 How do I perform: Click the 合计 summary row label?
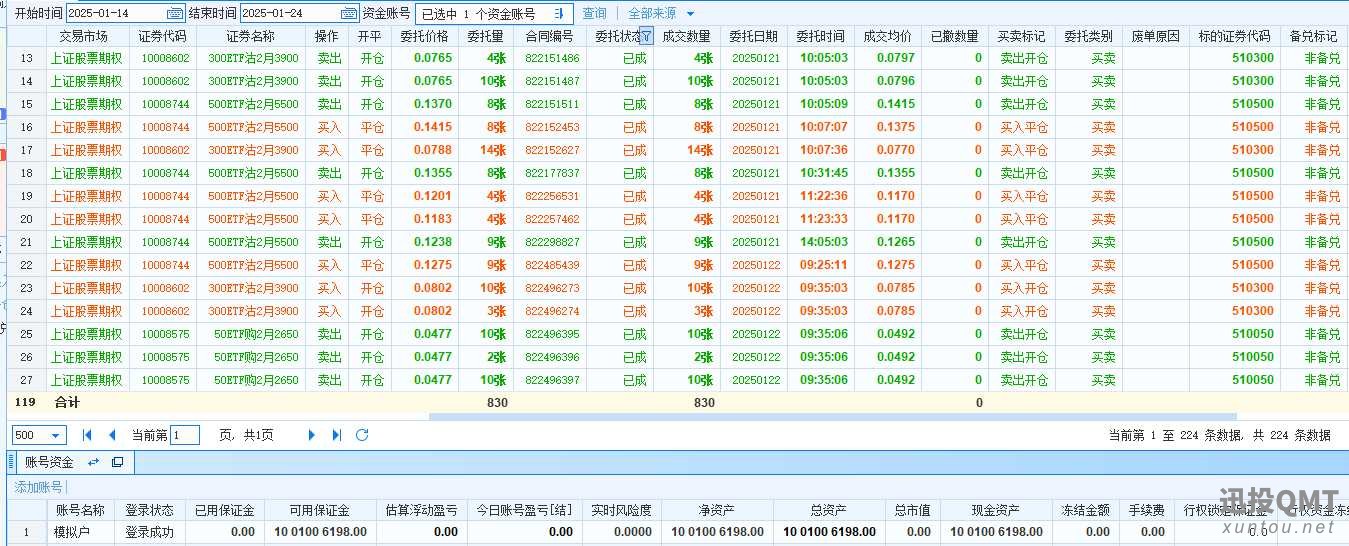(67, 403)
